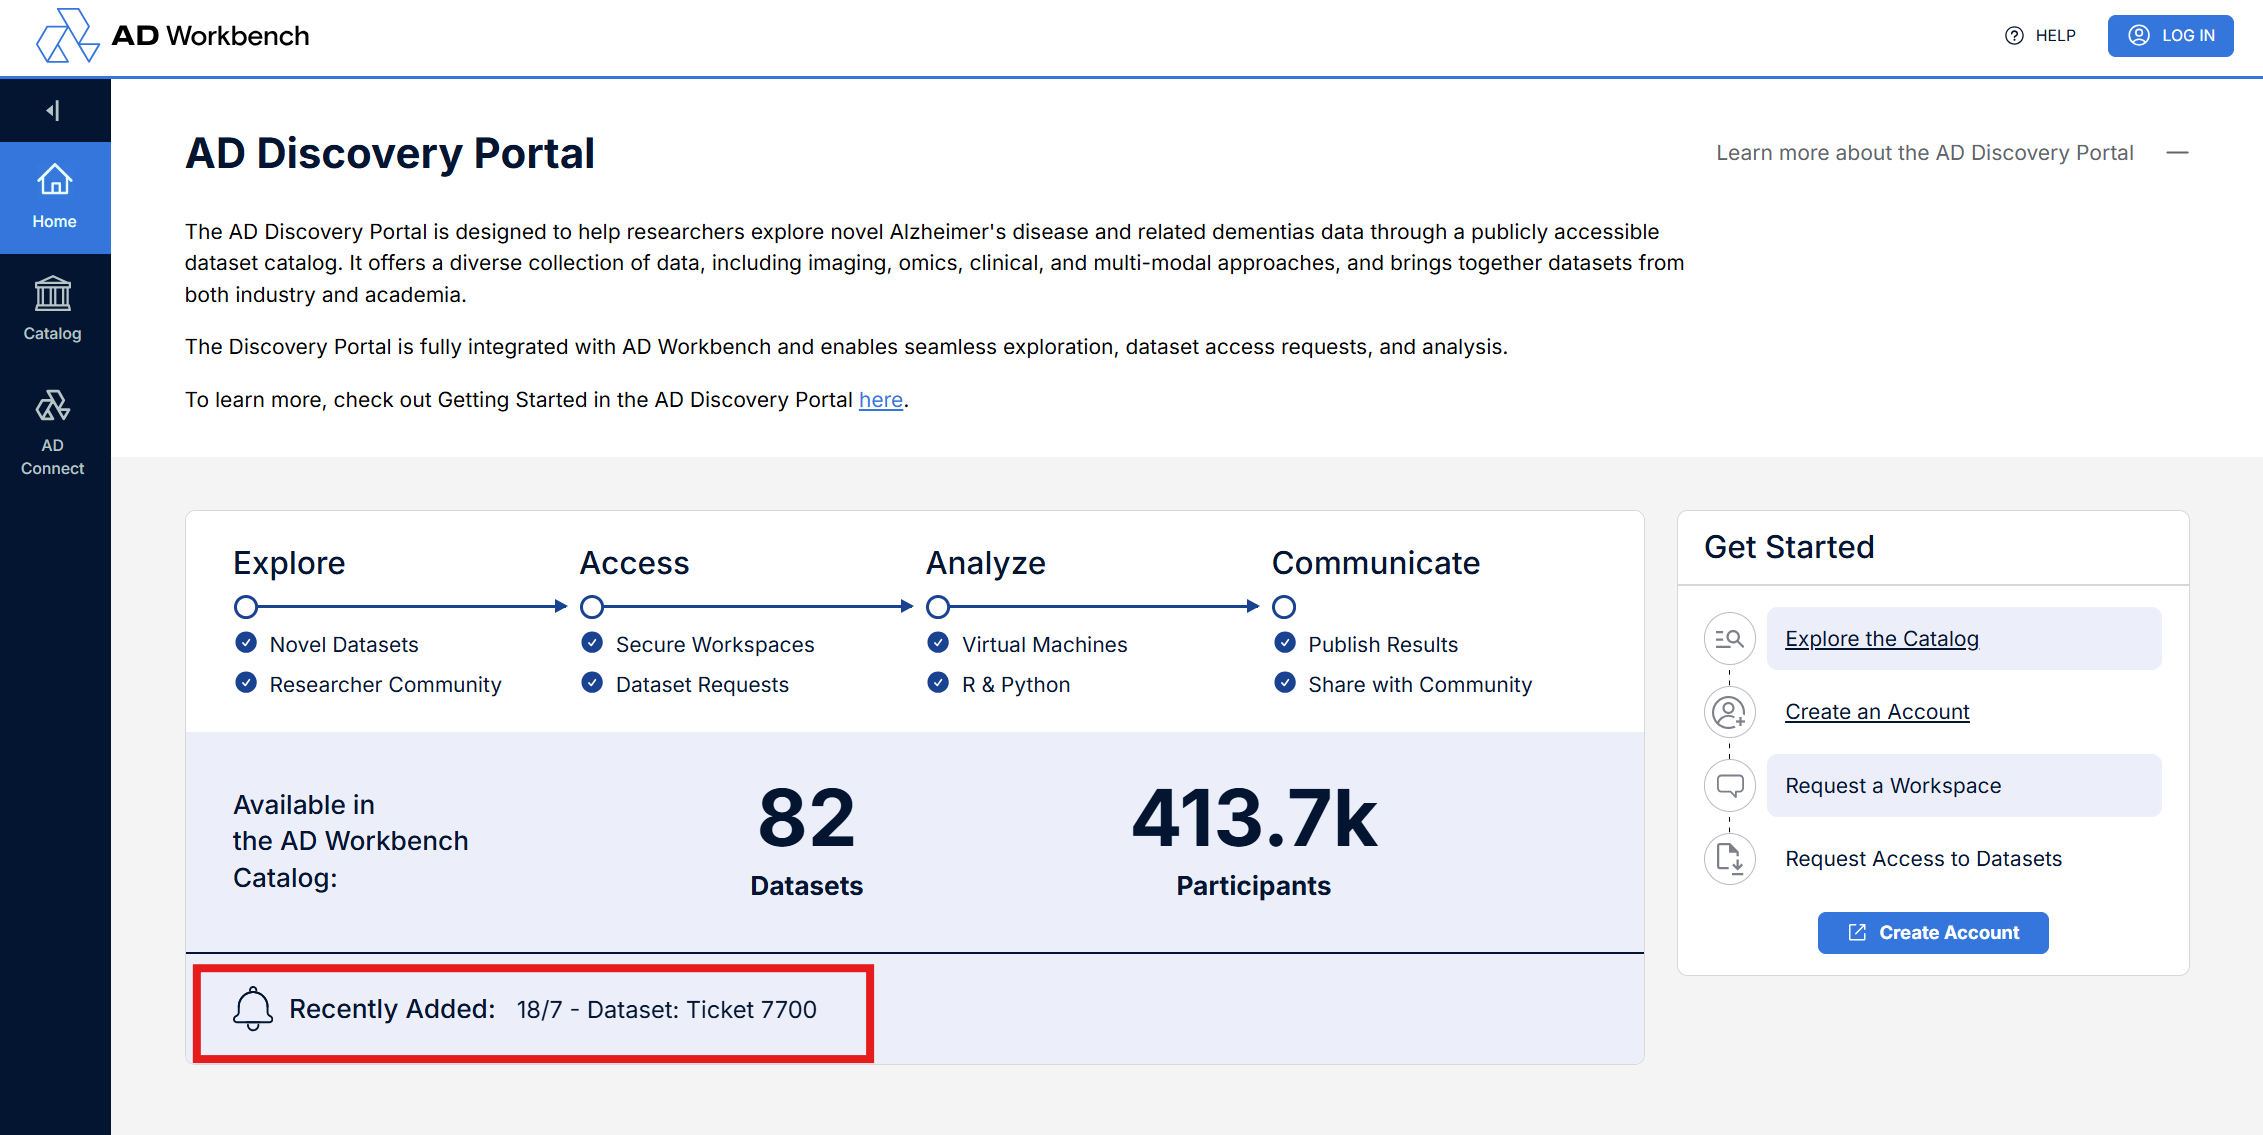The height and width of the screenshot is (1135, 2263).
Task: Click the Request a Workspace chat icon
Action: click(1729, 786)
